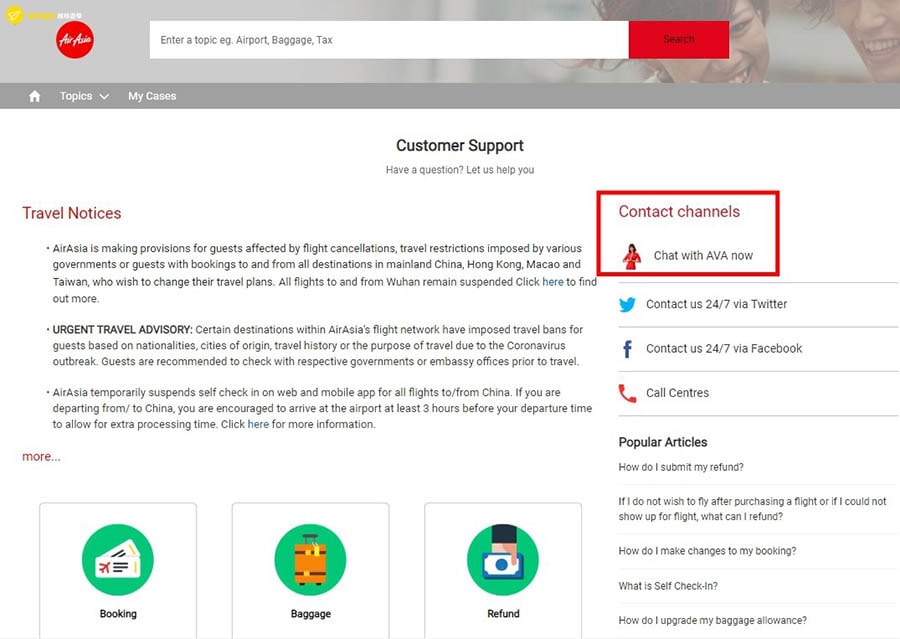This screenshot has height=639, width=900.
Task: Expand the Topics dropdown menu
Action: click(83, 96)
